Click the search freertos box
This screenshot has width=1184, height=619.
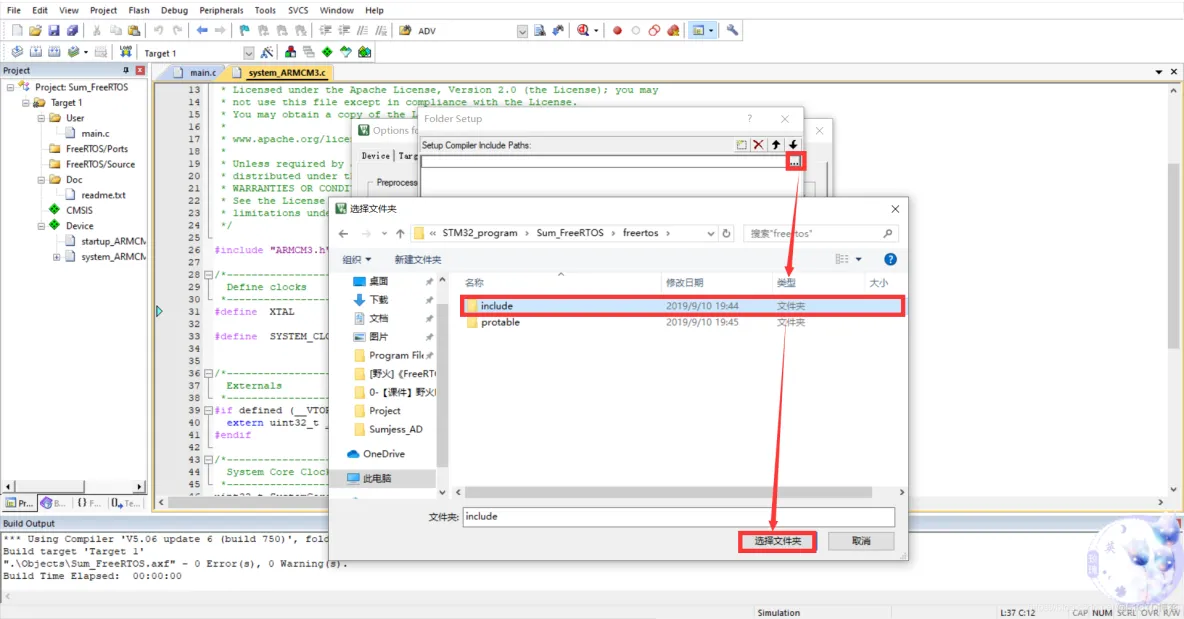click(820, 233)
